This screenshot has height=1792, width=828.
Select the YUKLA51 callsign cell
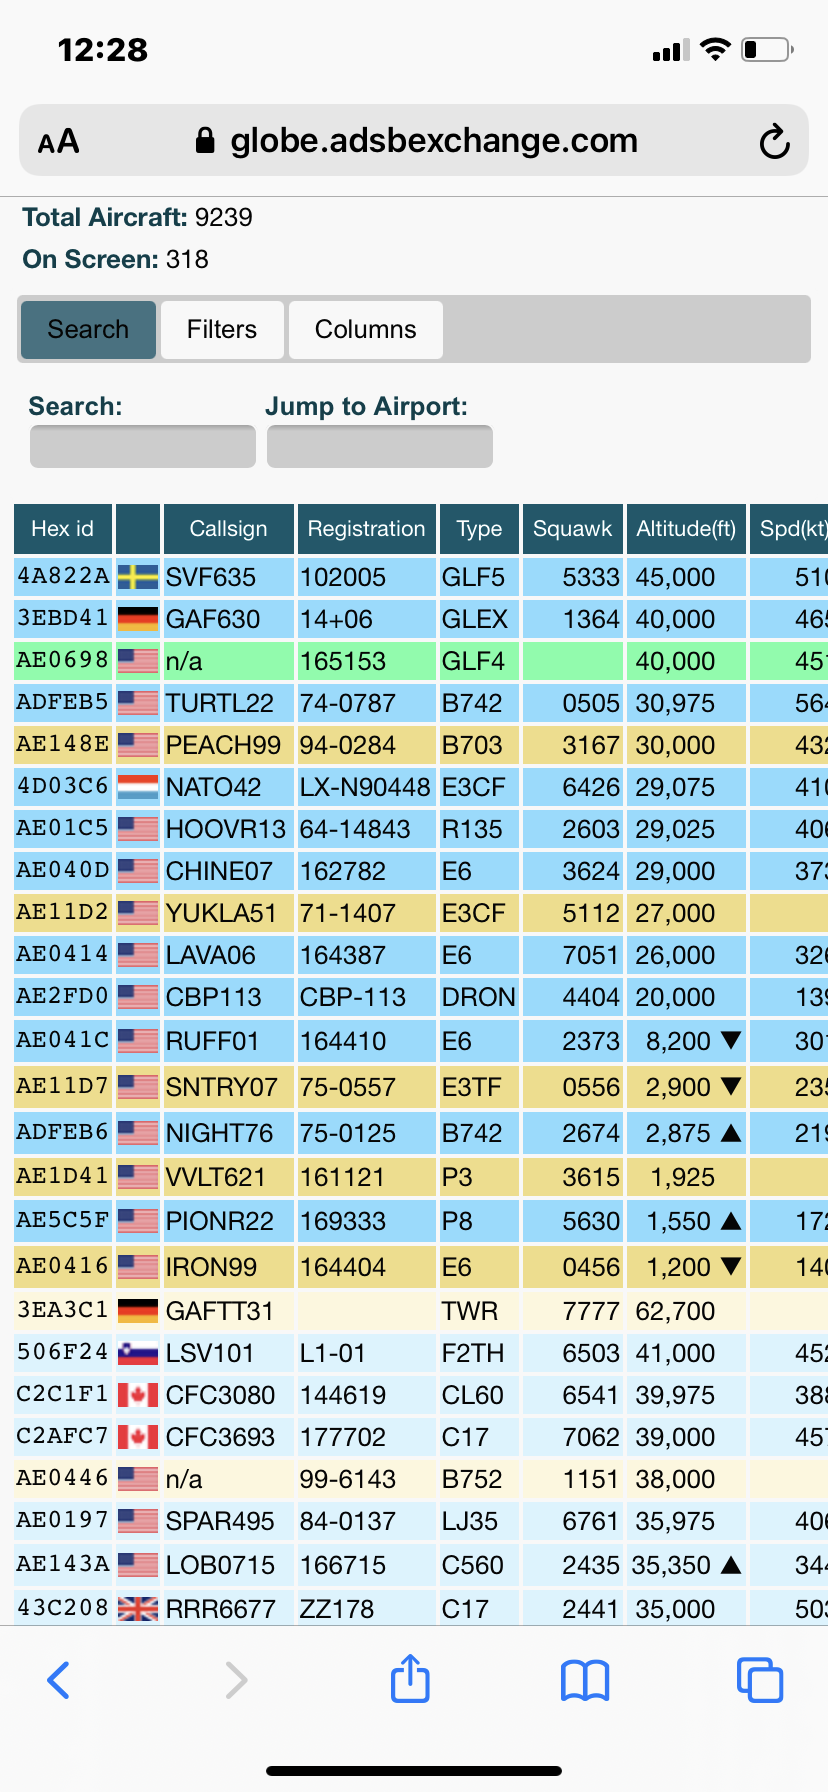[x=229, y=913]
